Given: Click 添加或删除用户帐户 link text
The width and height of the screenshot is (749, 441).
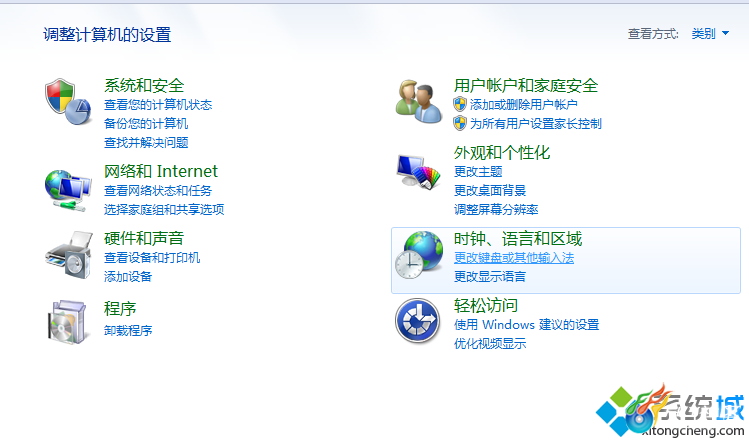Looking at the screenshot, I should pos(524,105).
